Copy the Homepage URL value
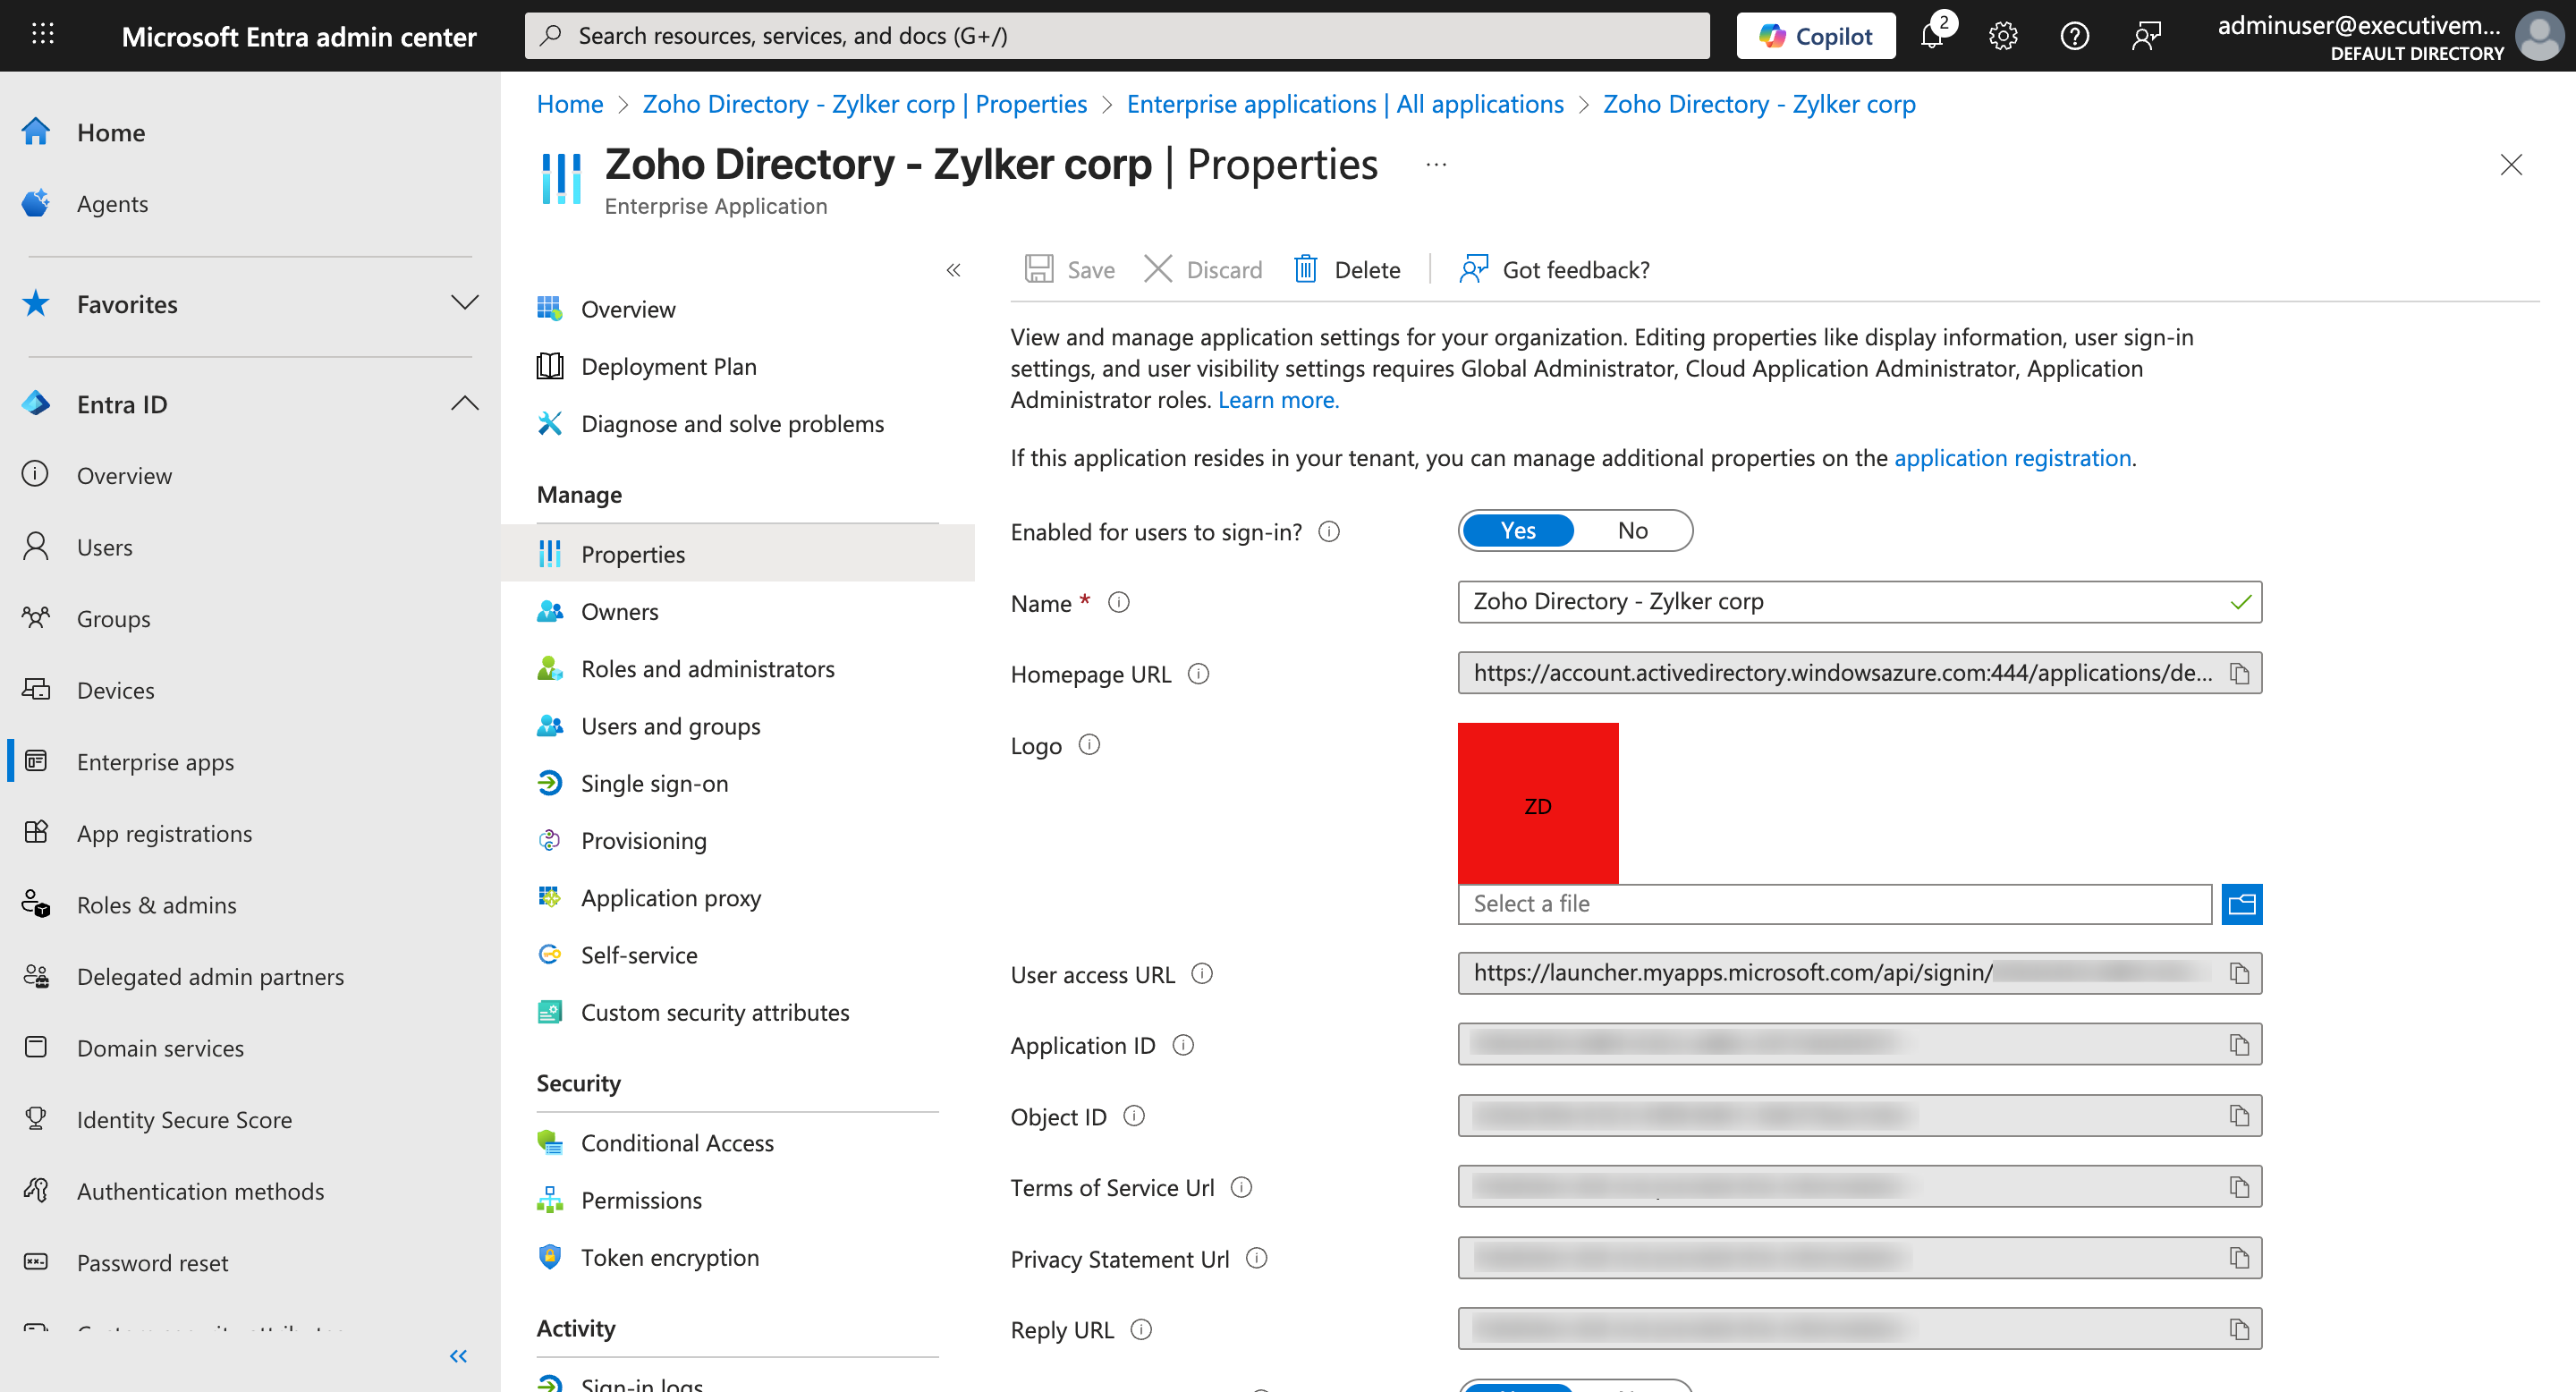Screen dimensions: 2576x1392 [2239, 673]
